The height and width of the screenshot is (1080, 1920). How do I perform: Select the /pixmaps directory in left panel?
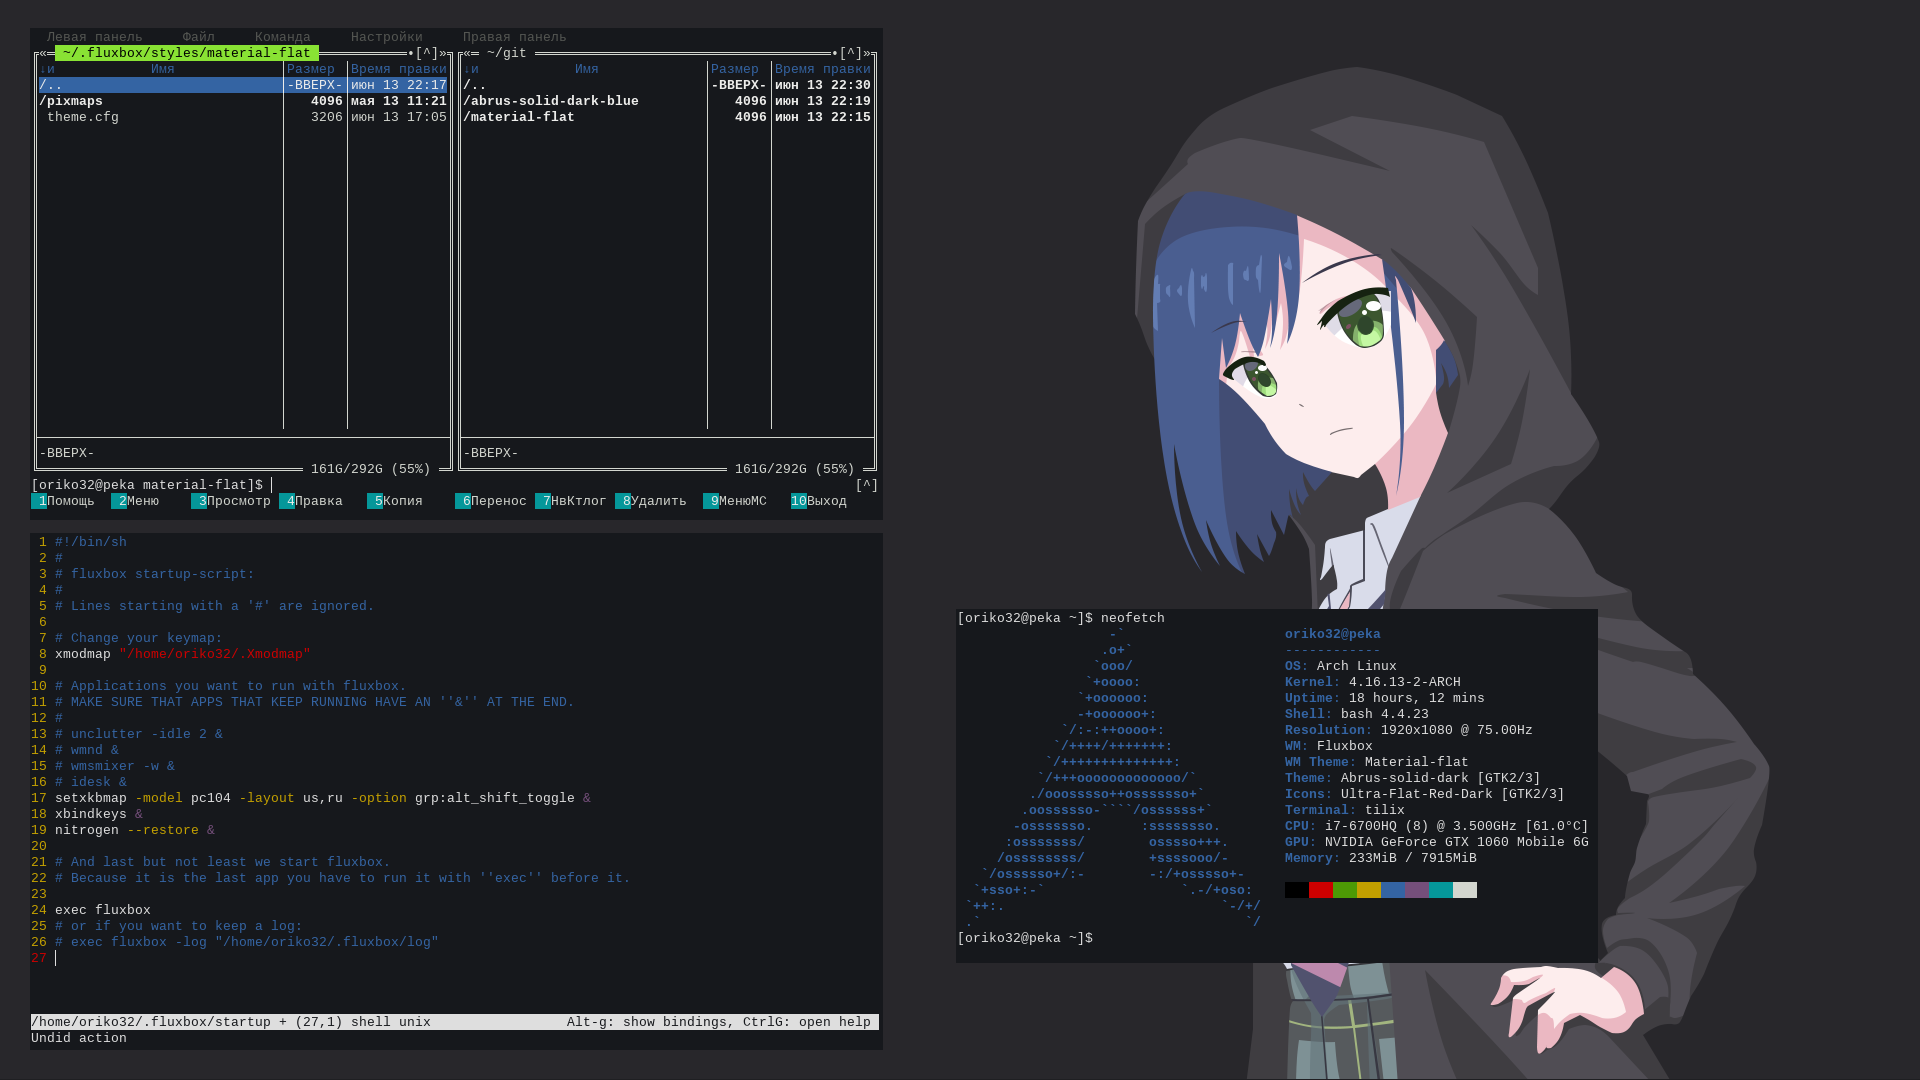[243, 101]
